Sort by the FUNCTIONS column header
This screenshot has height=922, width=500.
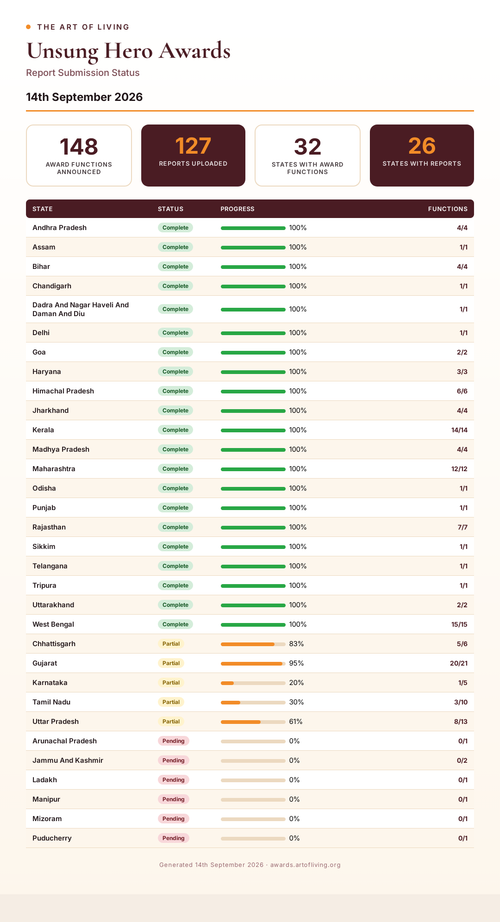(x=448, y=209)
